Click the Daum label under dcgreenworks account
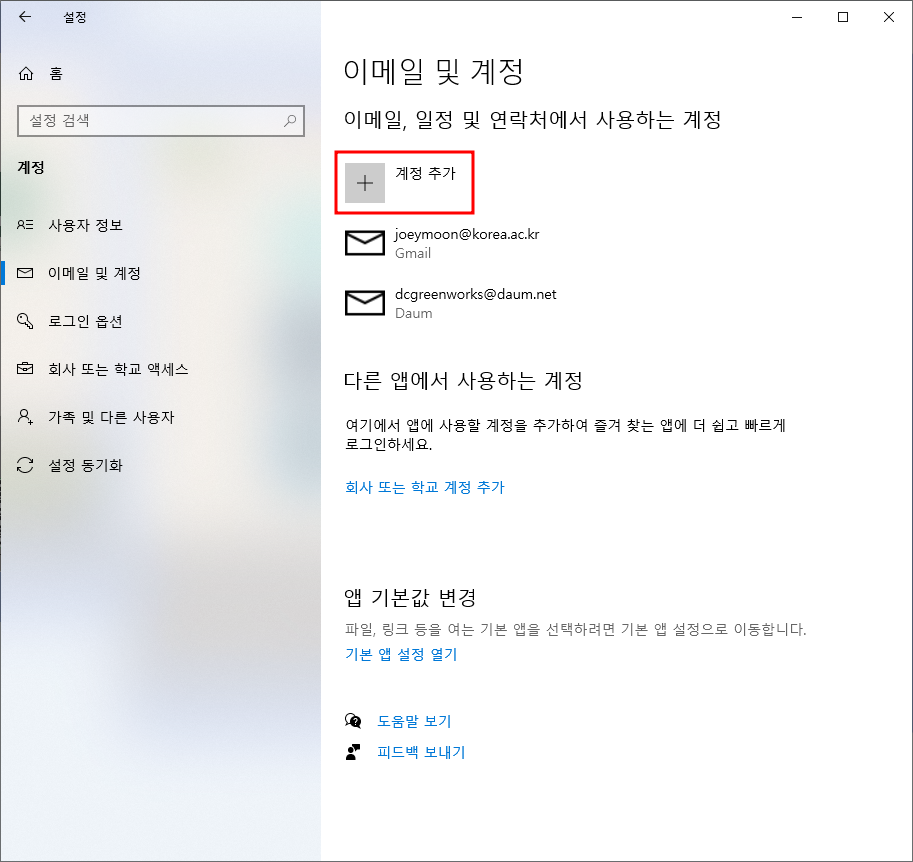 (413, 313)
